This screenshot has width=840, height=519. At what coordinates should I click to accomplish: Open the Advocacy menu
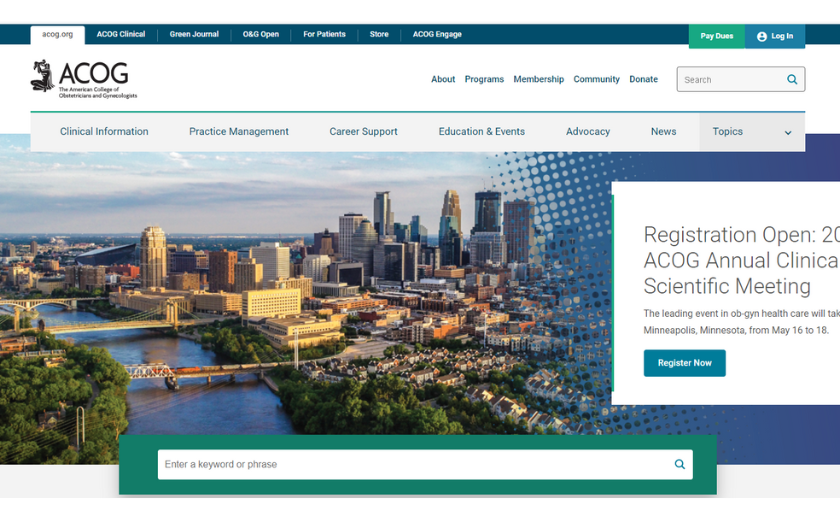(x=588, y=132)
